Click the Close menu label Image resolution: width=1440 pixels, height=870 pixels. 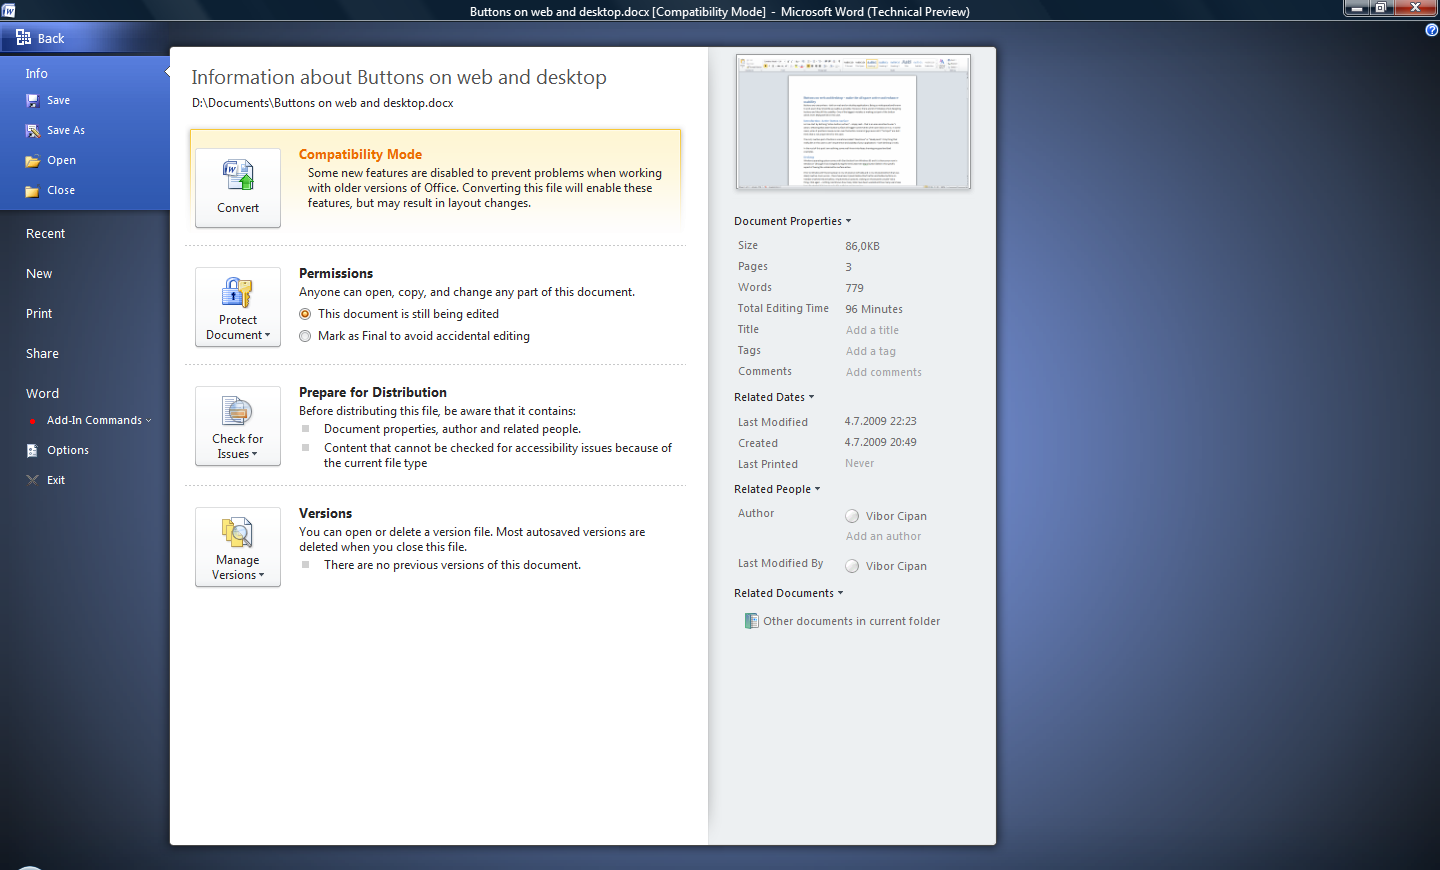61,190
